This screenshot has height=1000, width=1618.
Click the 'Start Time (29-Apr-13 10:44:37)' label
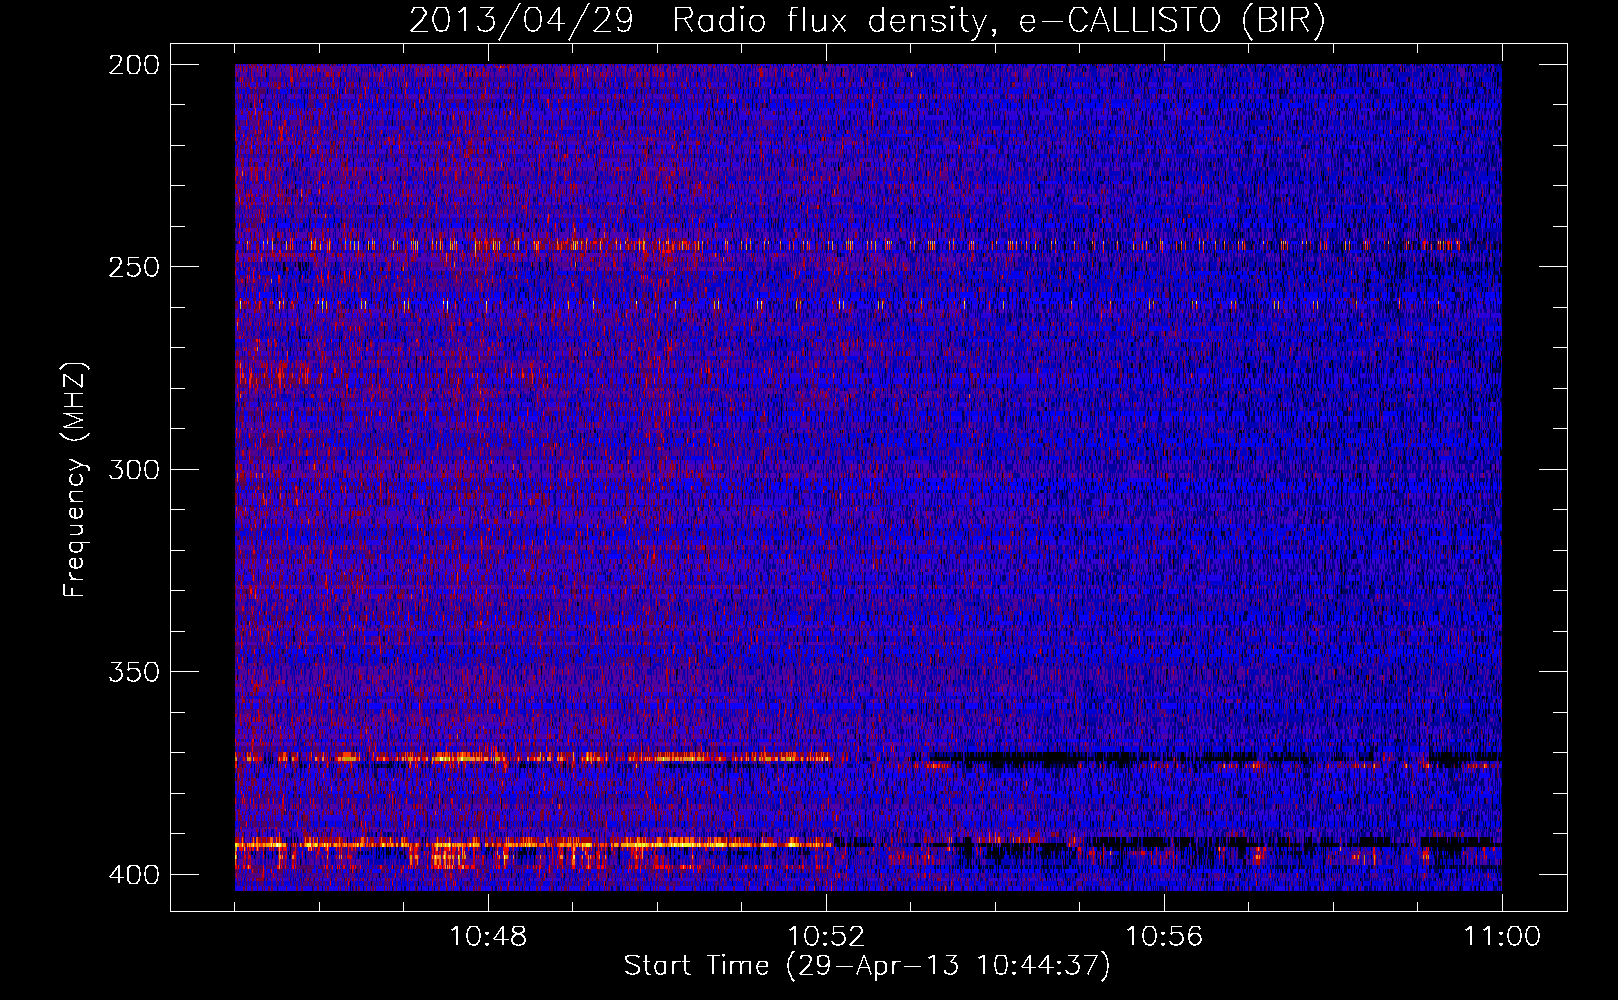867,966
